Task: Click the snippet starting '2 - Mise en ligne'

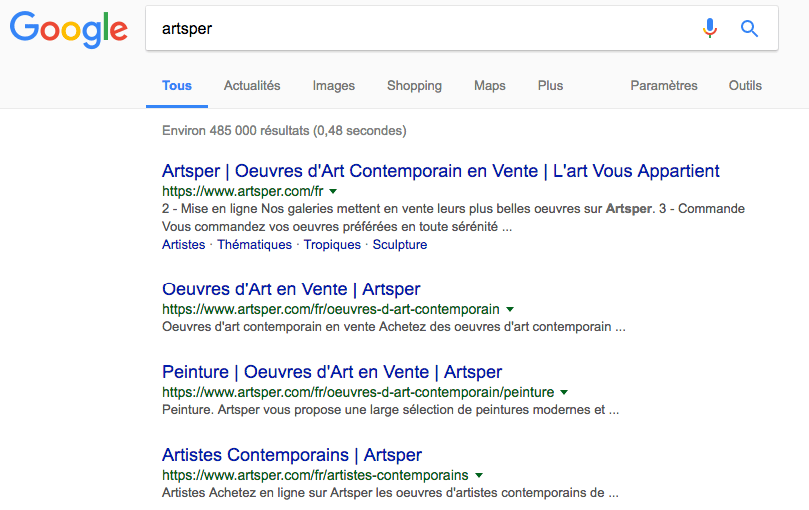Action: (454, 217)
